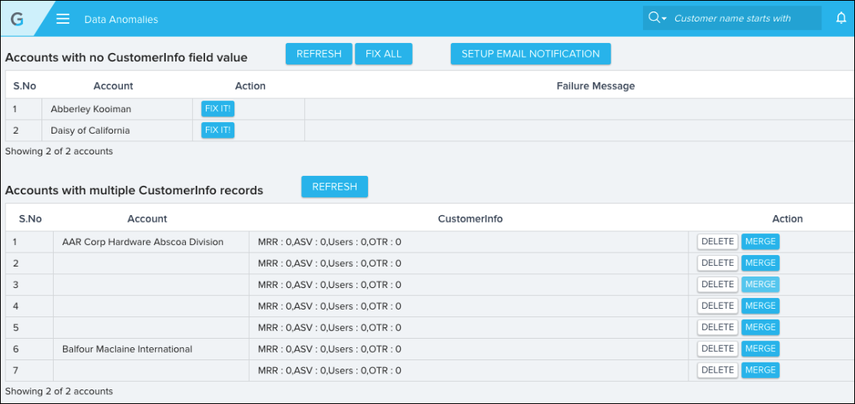
Task: Click the CustomerInfo column header
Action: click(x=471, y=219)
